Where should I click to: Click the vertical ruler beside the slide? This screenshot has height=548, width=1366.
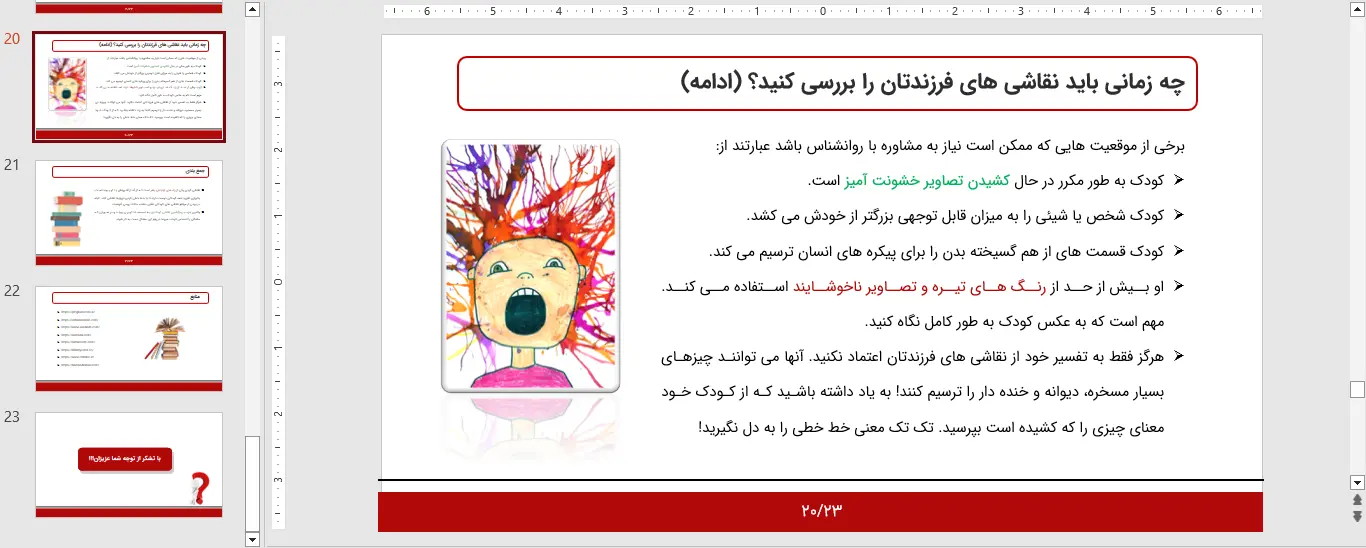pos(278,283)
